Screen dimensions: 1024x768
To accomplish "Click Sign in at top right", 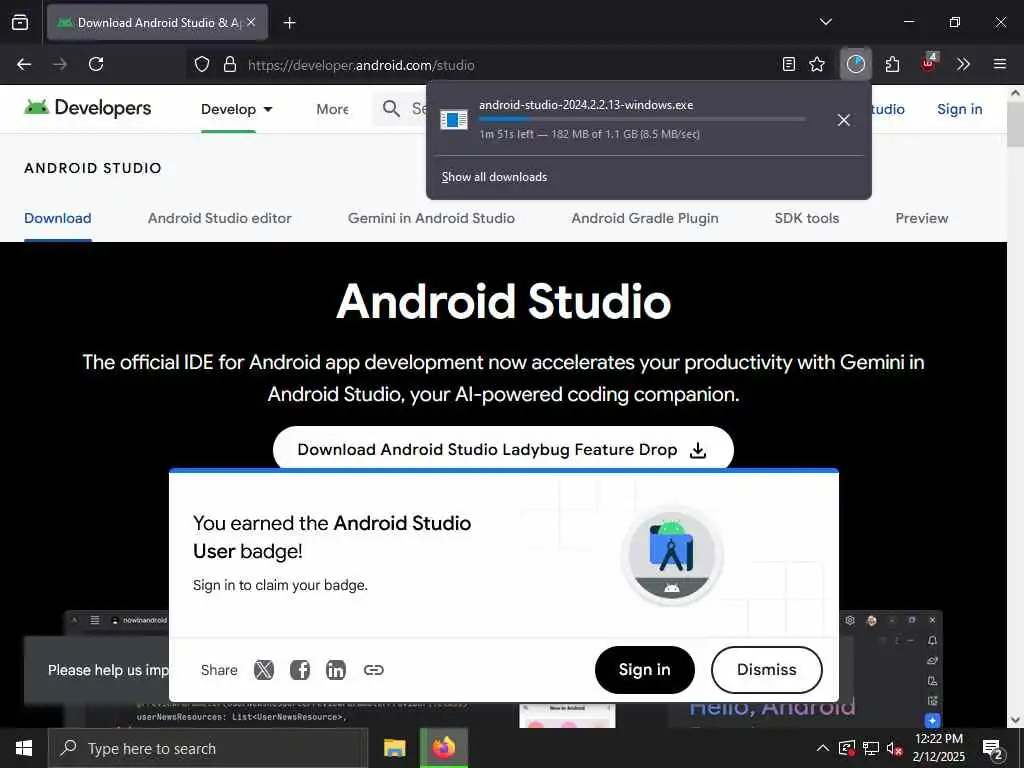I will point(959,109).
